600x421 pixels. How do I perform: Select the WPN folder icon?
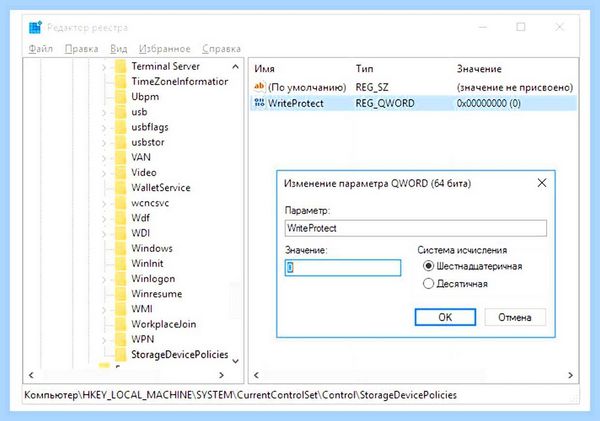tap(121, 339)
